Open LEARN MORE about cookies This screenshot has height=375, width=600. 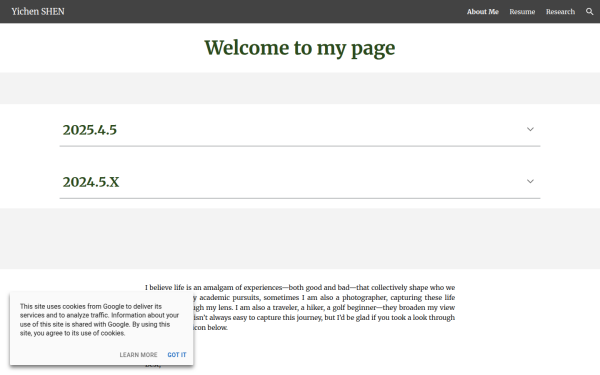click(x=138, y=355)
